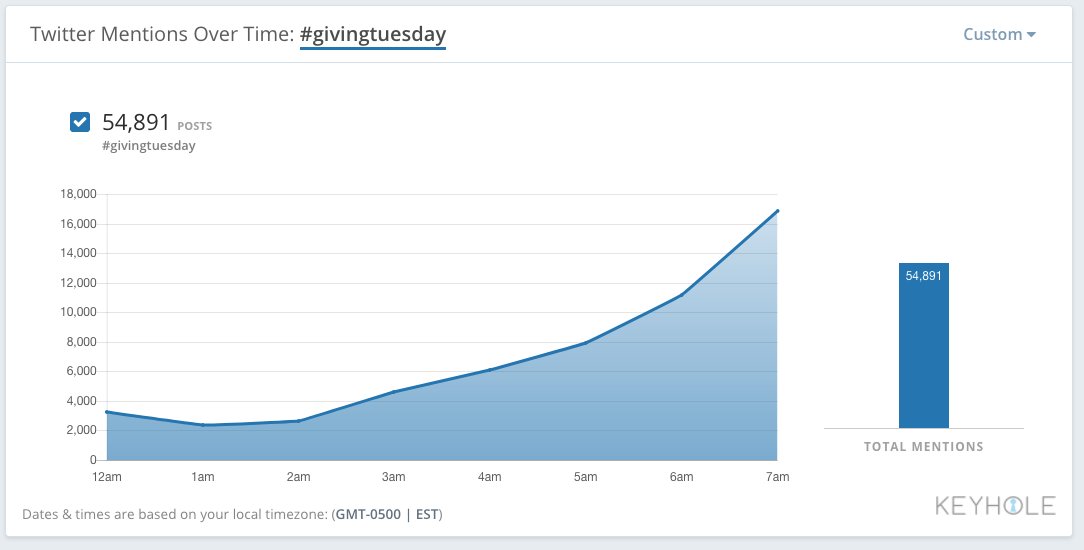Click the underlined #givingtuesday title
Viewport: 1084px width, 550px height.
[373, 35]
